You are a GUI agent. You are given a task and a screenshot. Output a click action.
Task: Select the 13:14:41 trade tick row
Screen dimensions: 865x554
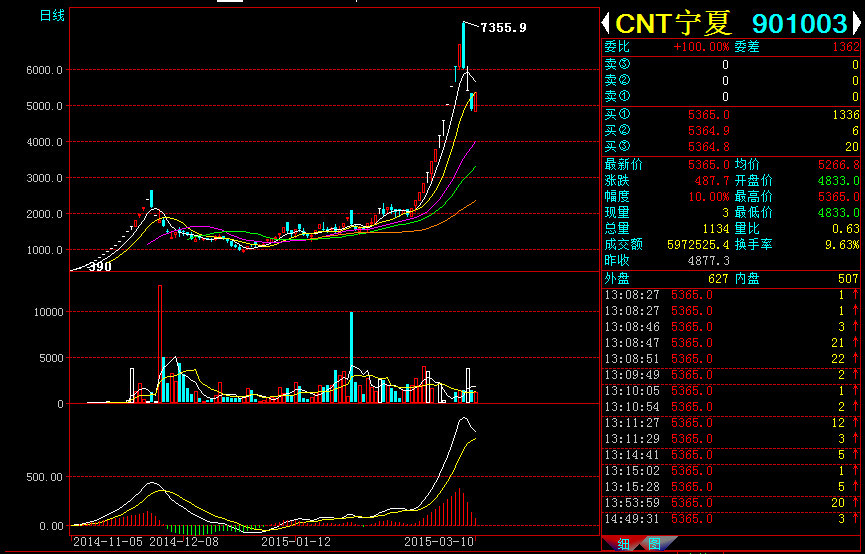click(x=731, y=455)
